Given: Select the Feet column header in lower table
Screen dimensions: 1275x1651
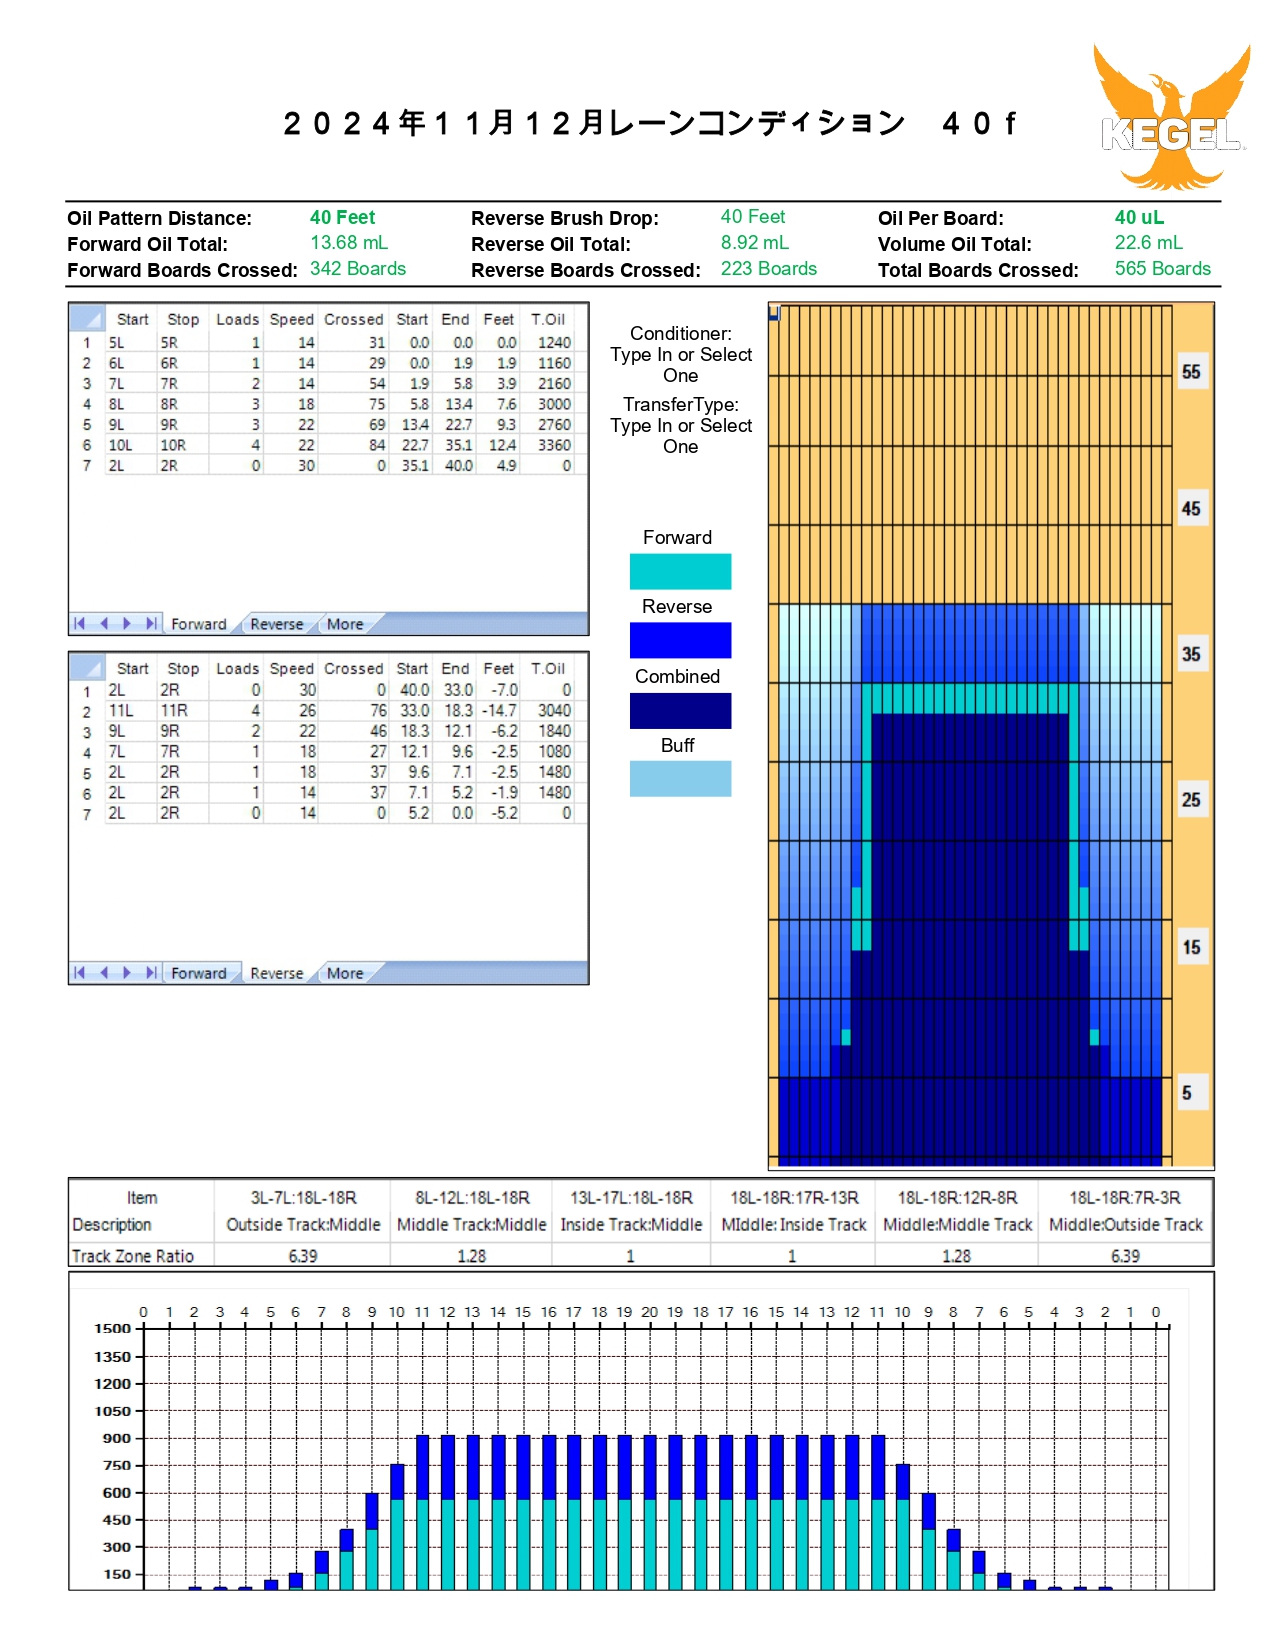Looking at the screenshot, I should click(x=498, y=668).
